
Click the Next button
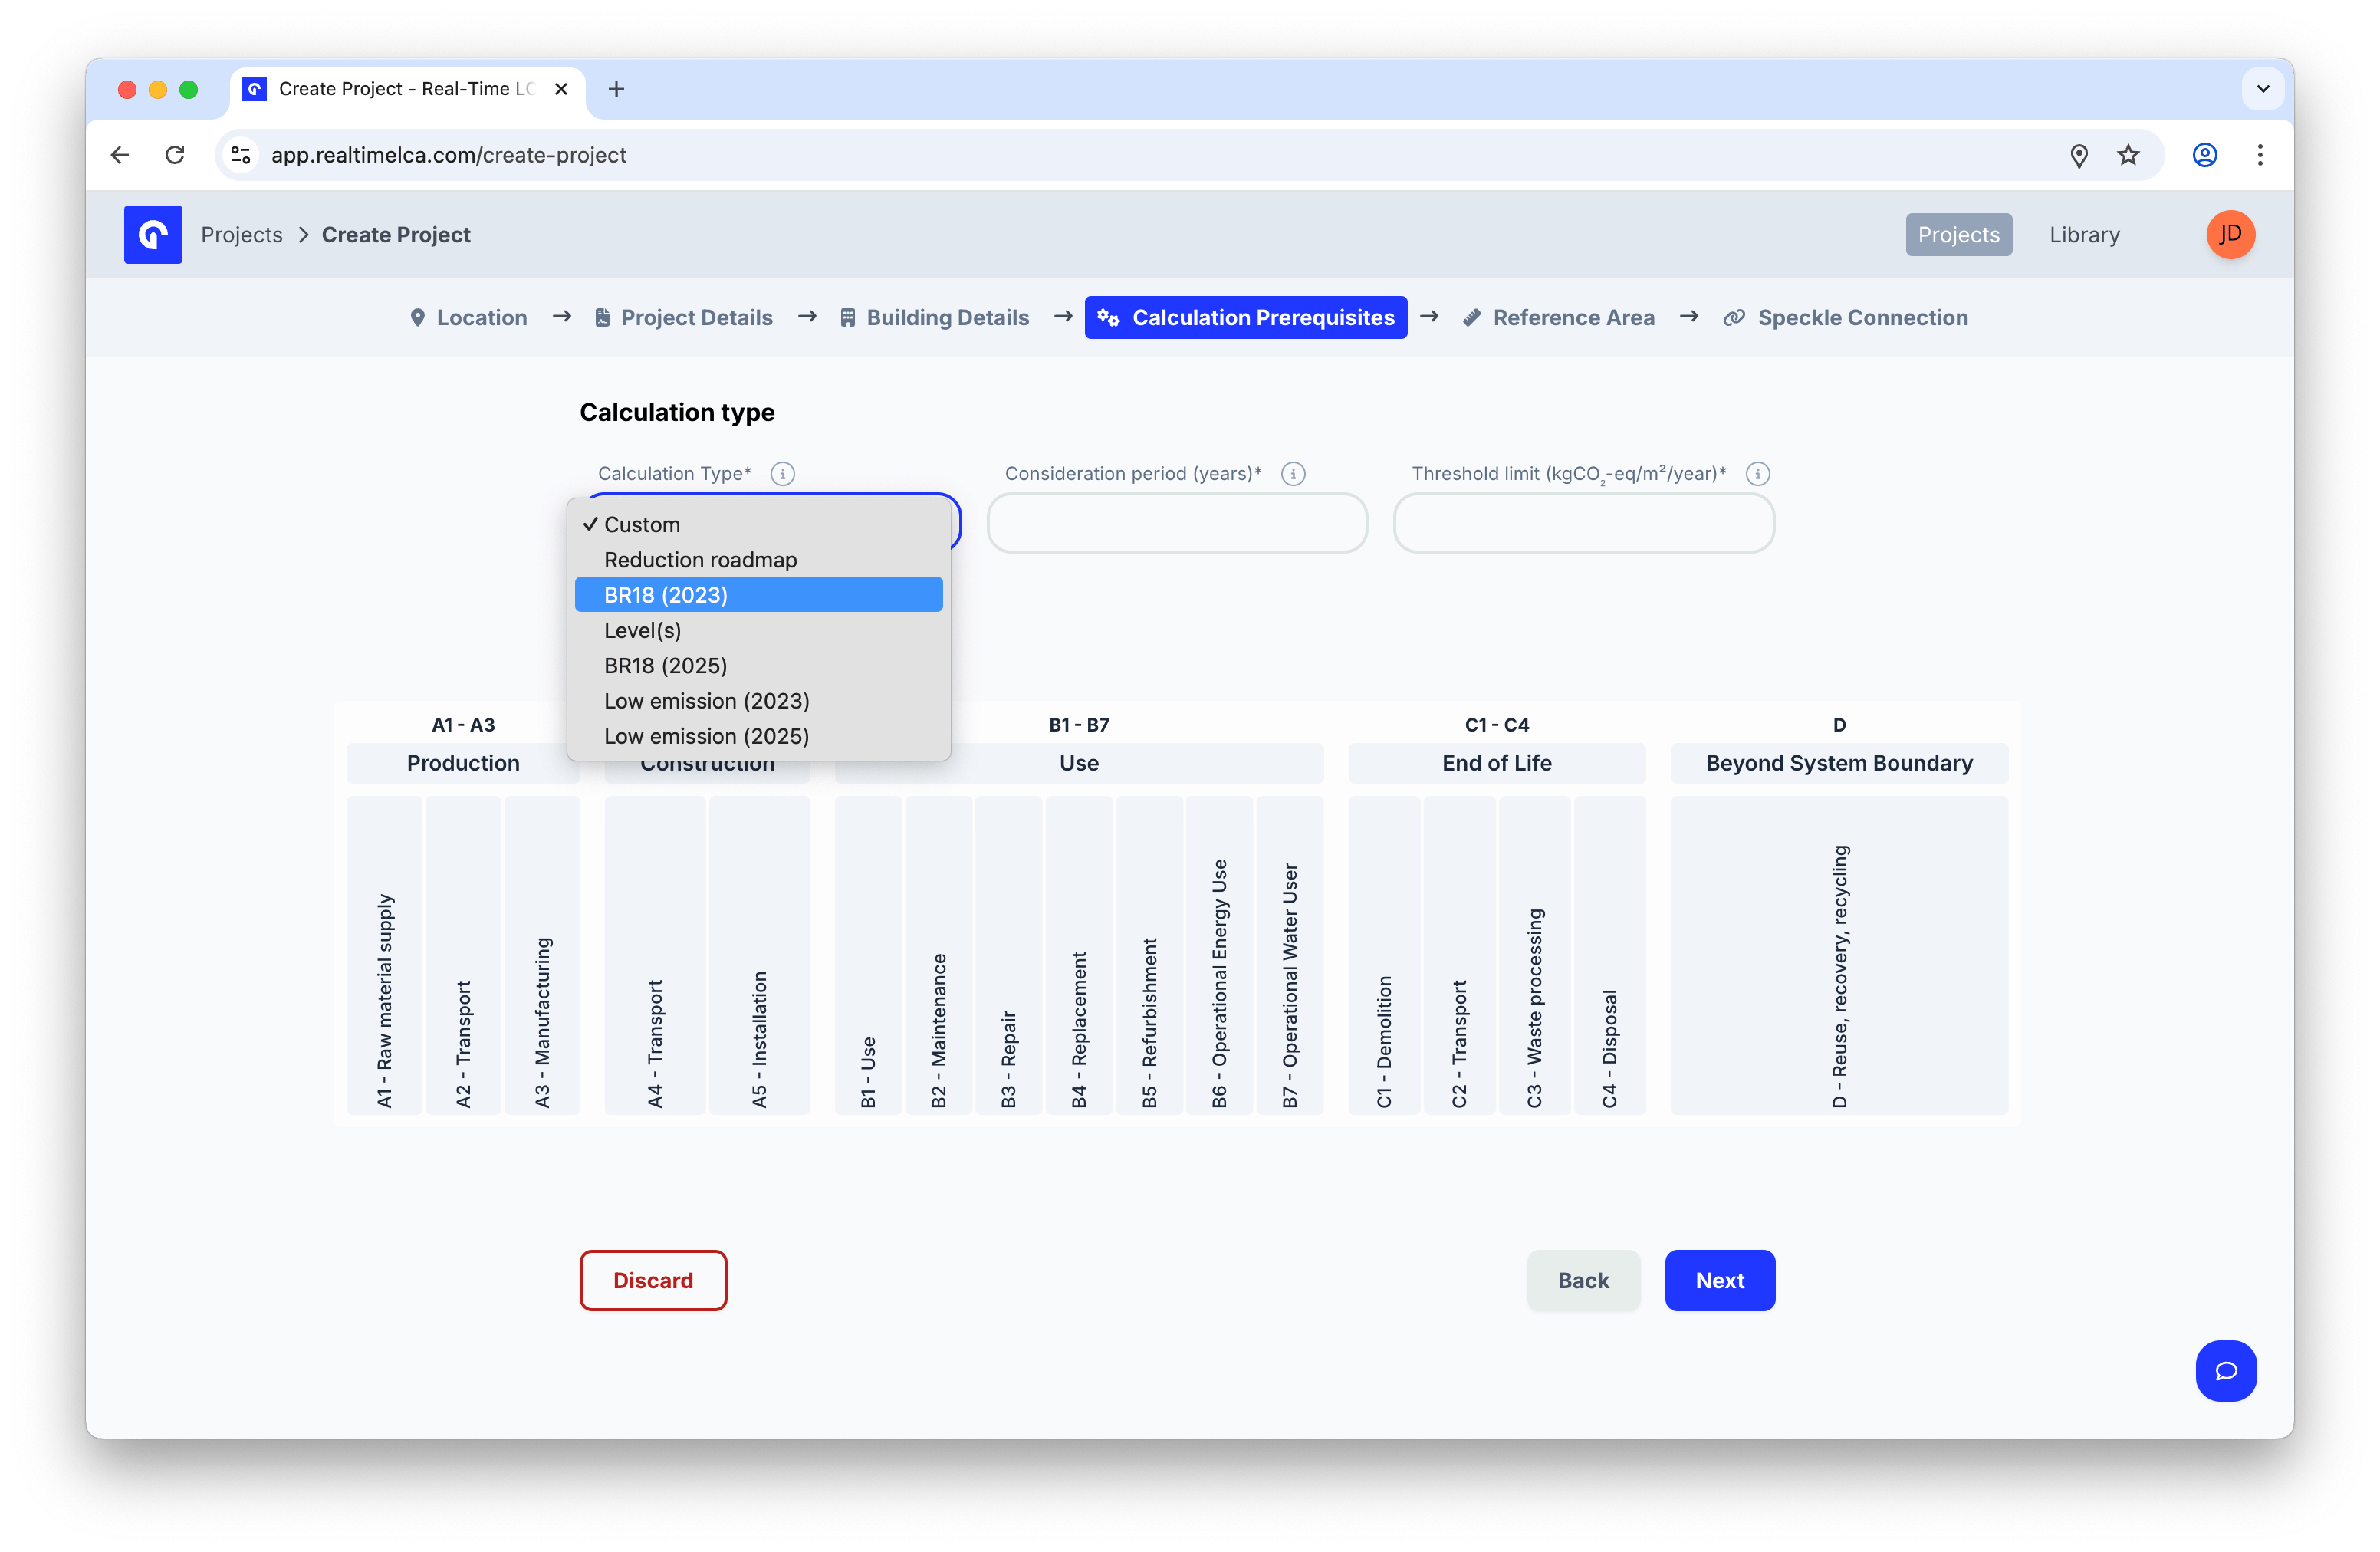tap(1720, 1280)
